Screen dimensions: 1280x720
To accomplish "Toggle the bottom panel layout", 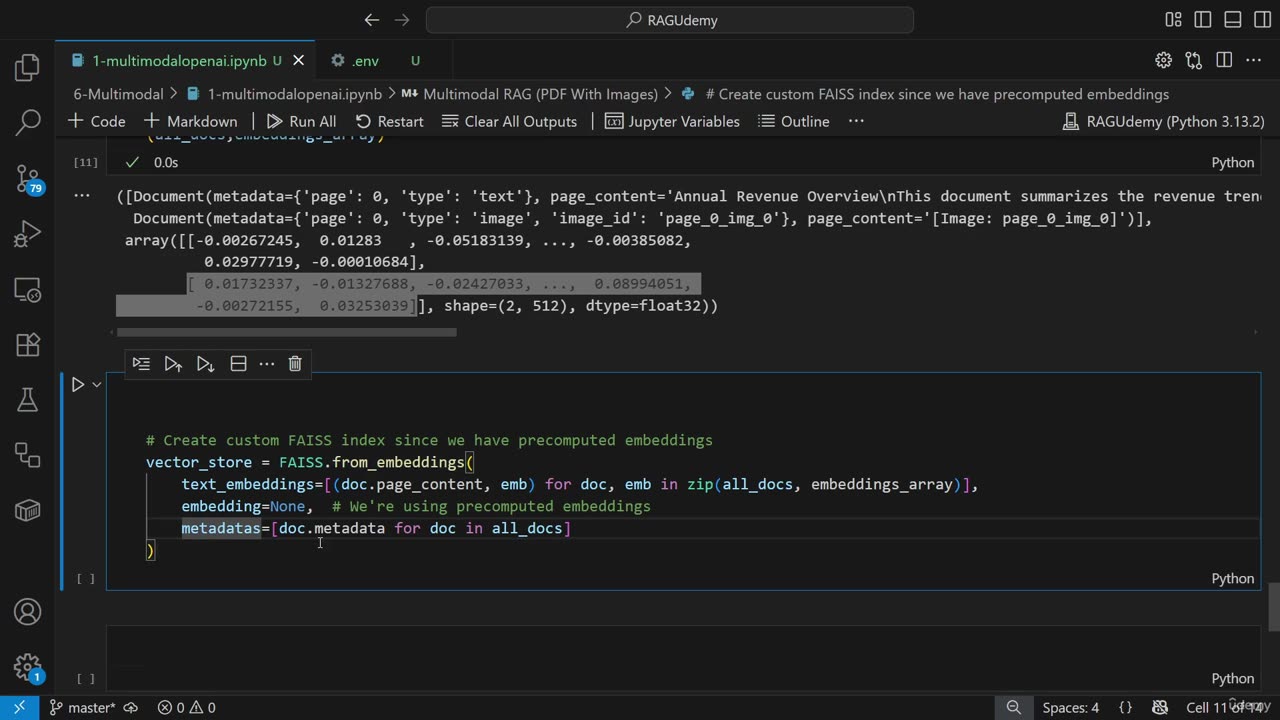I will point(1232,20).
